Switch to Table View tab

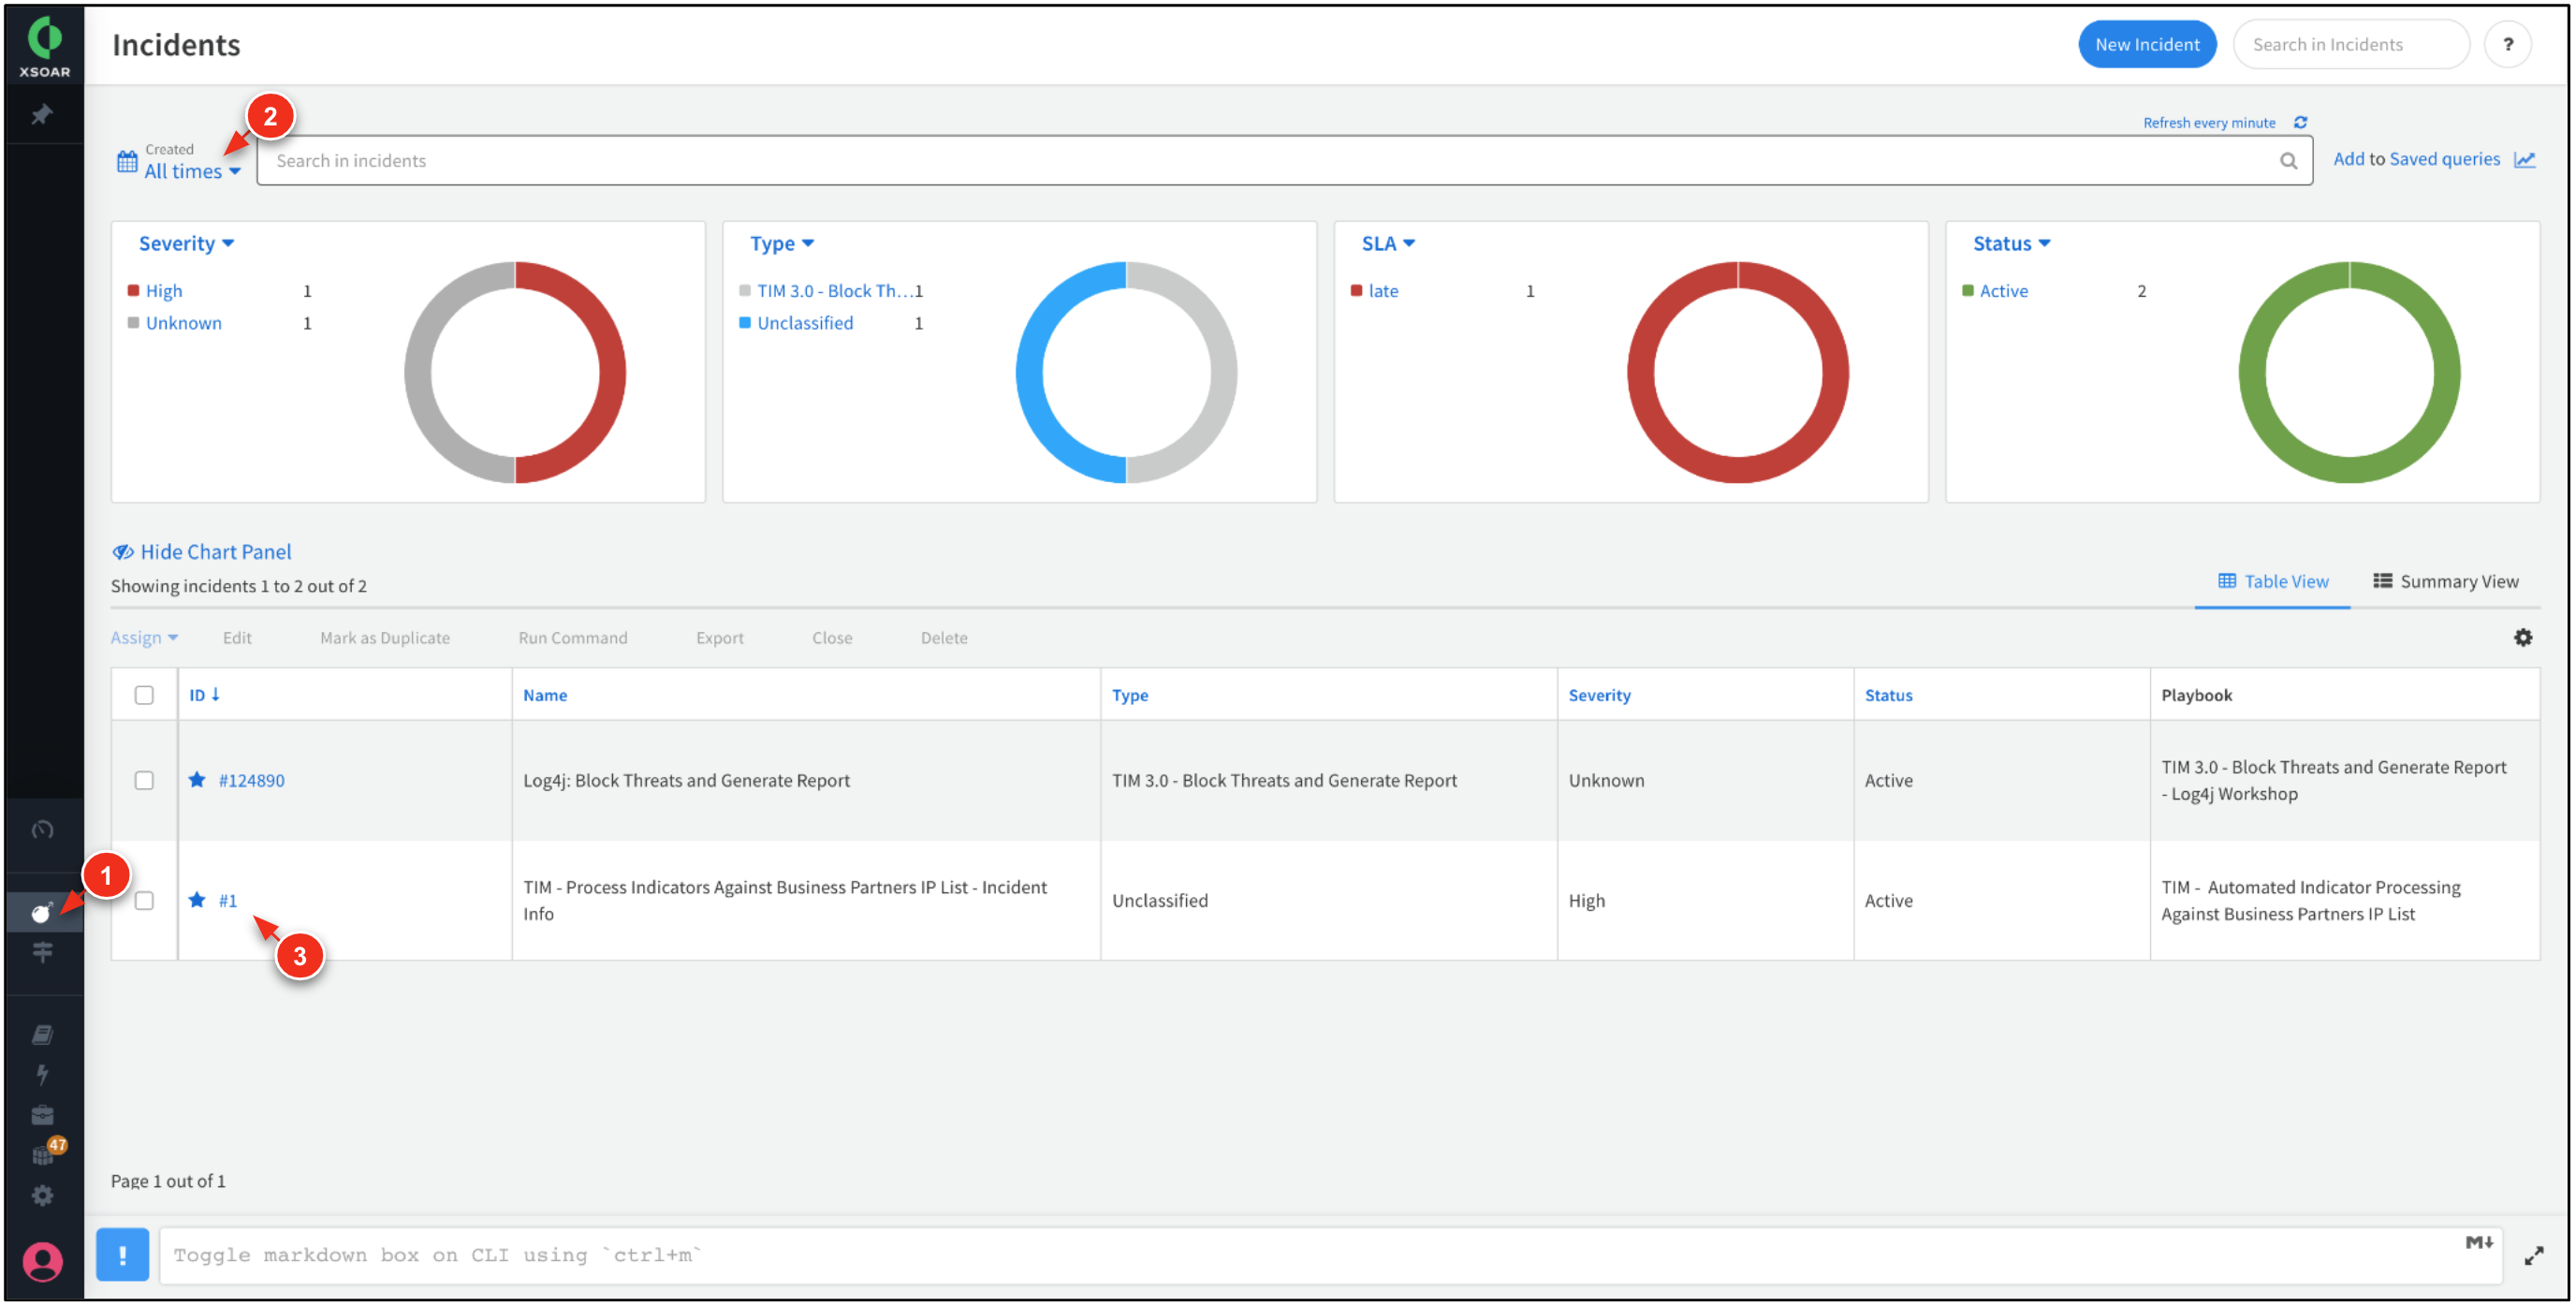[x=2273, y=581]
